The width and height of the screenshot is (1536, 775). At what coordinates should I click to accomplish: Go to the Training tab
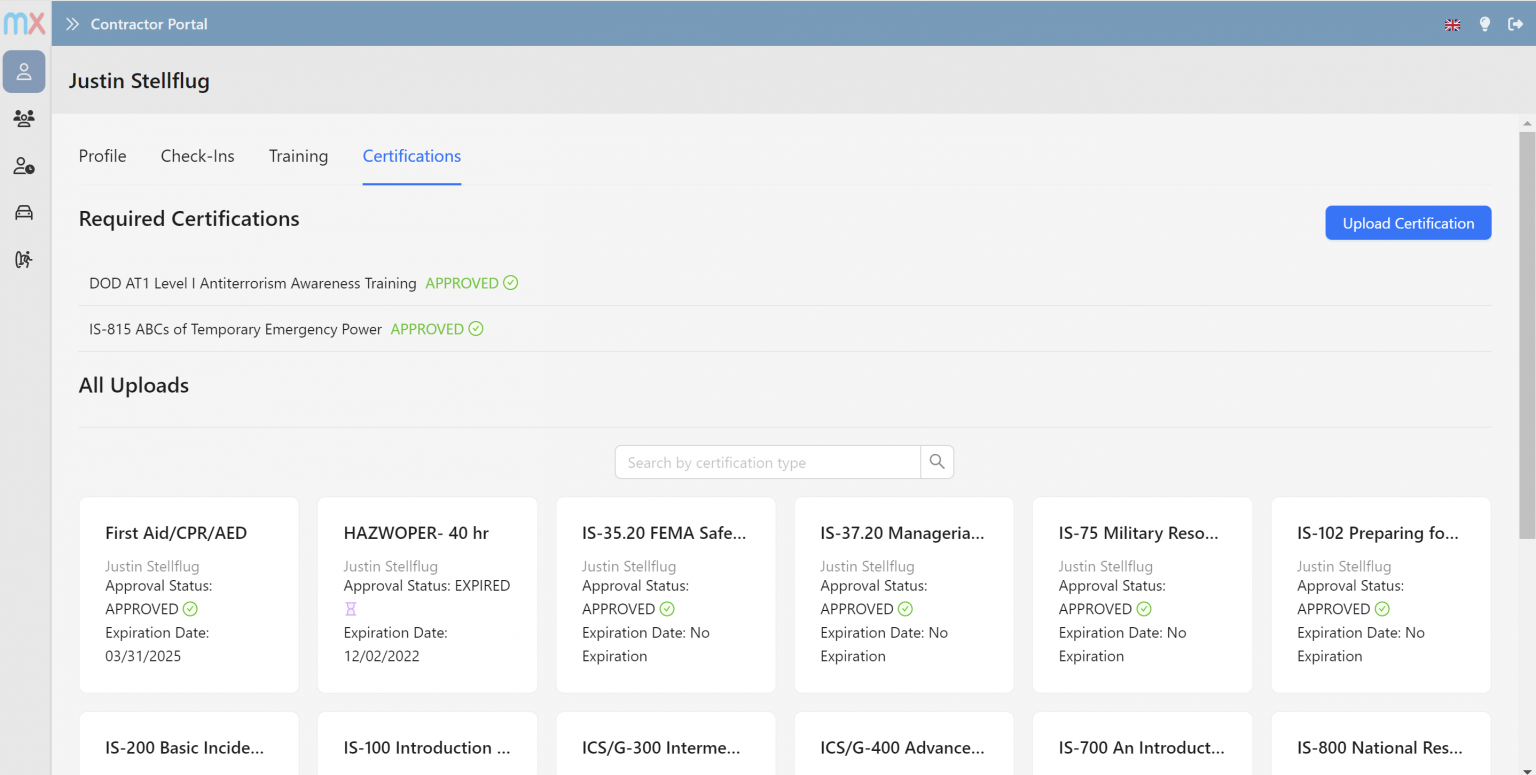(x=298, y=156)
